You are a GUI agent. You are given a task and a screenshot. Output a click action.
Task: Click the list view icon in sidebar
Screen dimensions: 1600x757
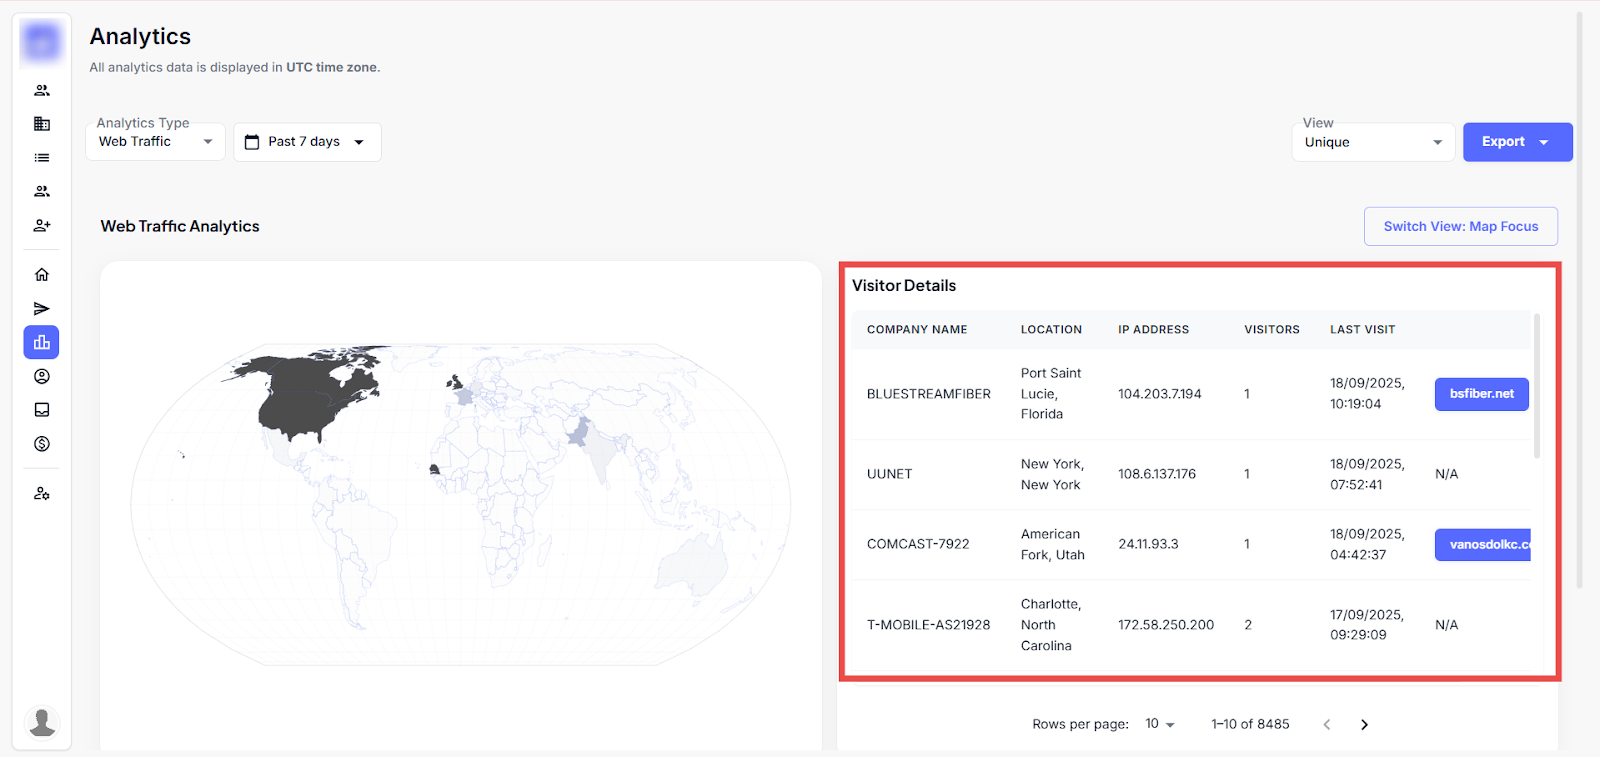point(42,158)
